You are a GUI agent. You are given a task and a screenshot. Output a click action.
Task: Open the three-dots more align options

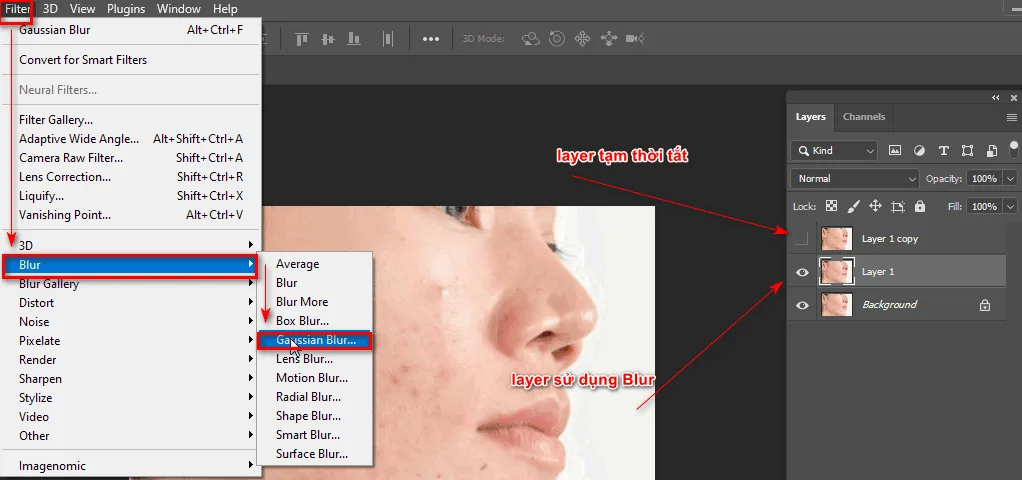pyautogui.click(x=431, y=39)
